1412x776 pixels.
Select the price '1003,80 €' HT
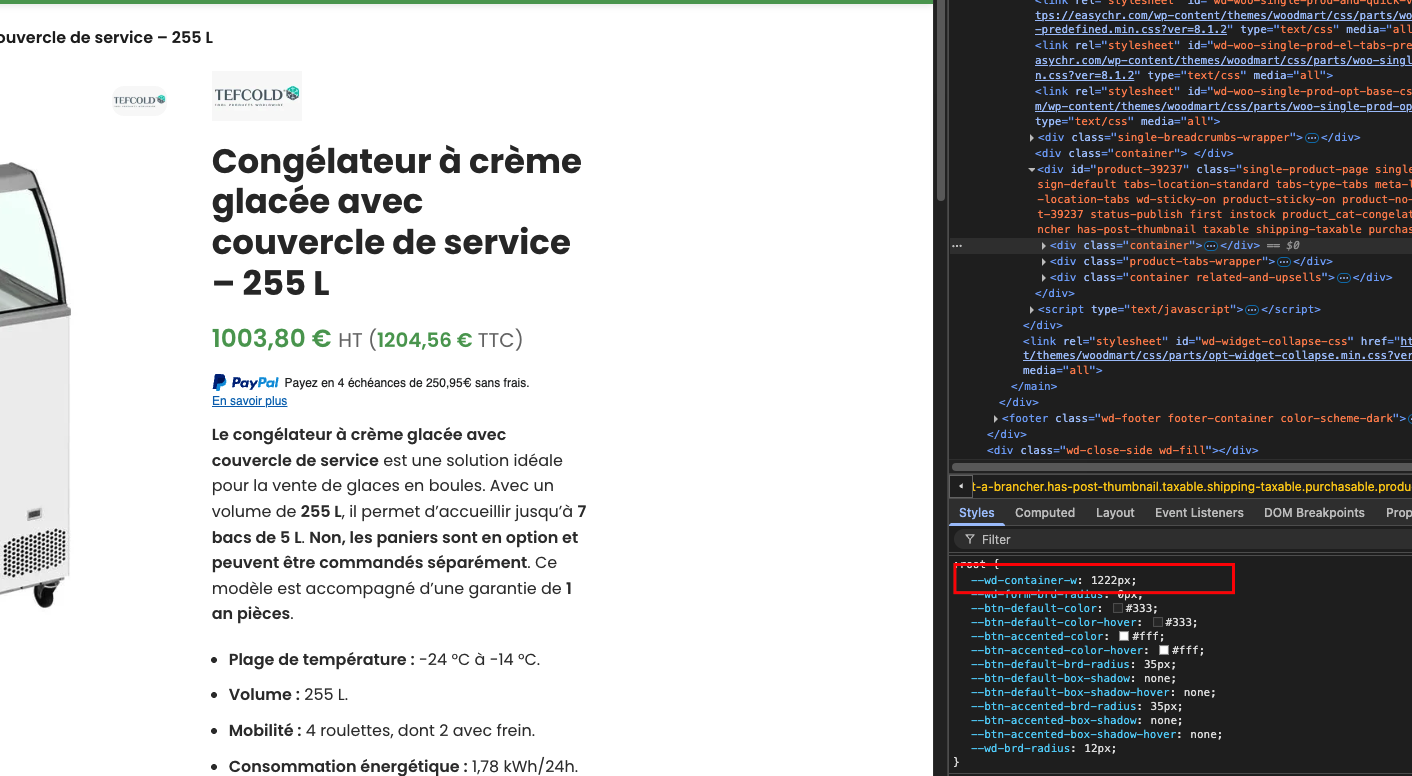click(x=271, y=339)
